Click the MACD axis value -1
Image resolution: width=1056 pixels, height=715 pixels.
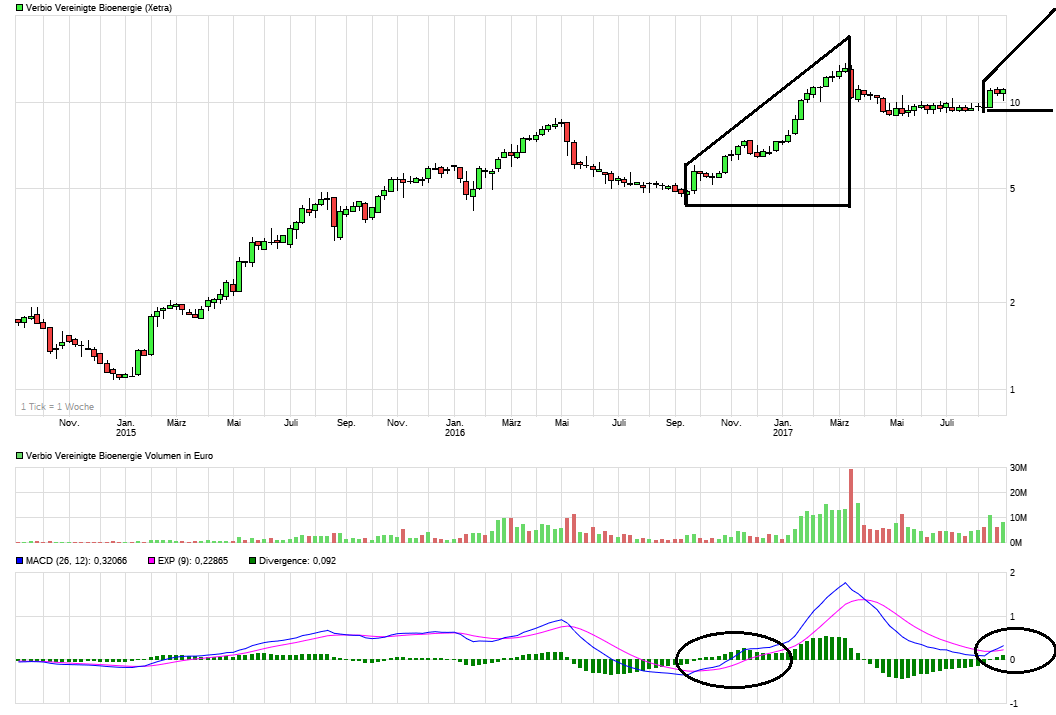click(1014, 704)
